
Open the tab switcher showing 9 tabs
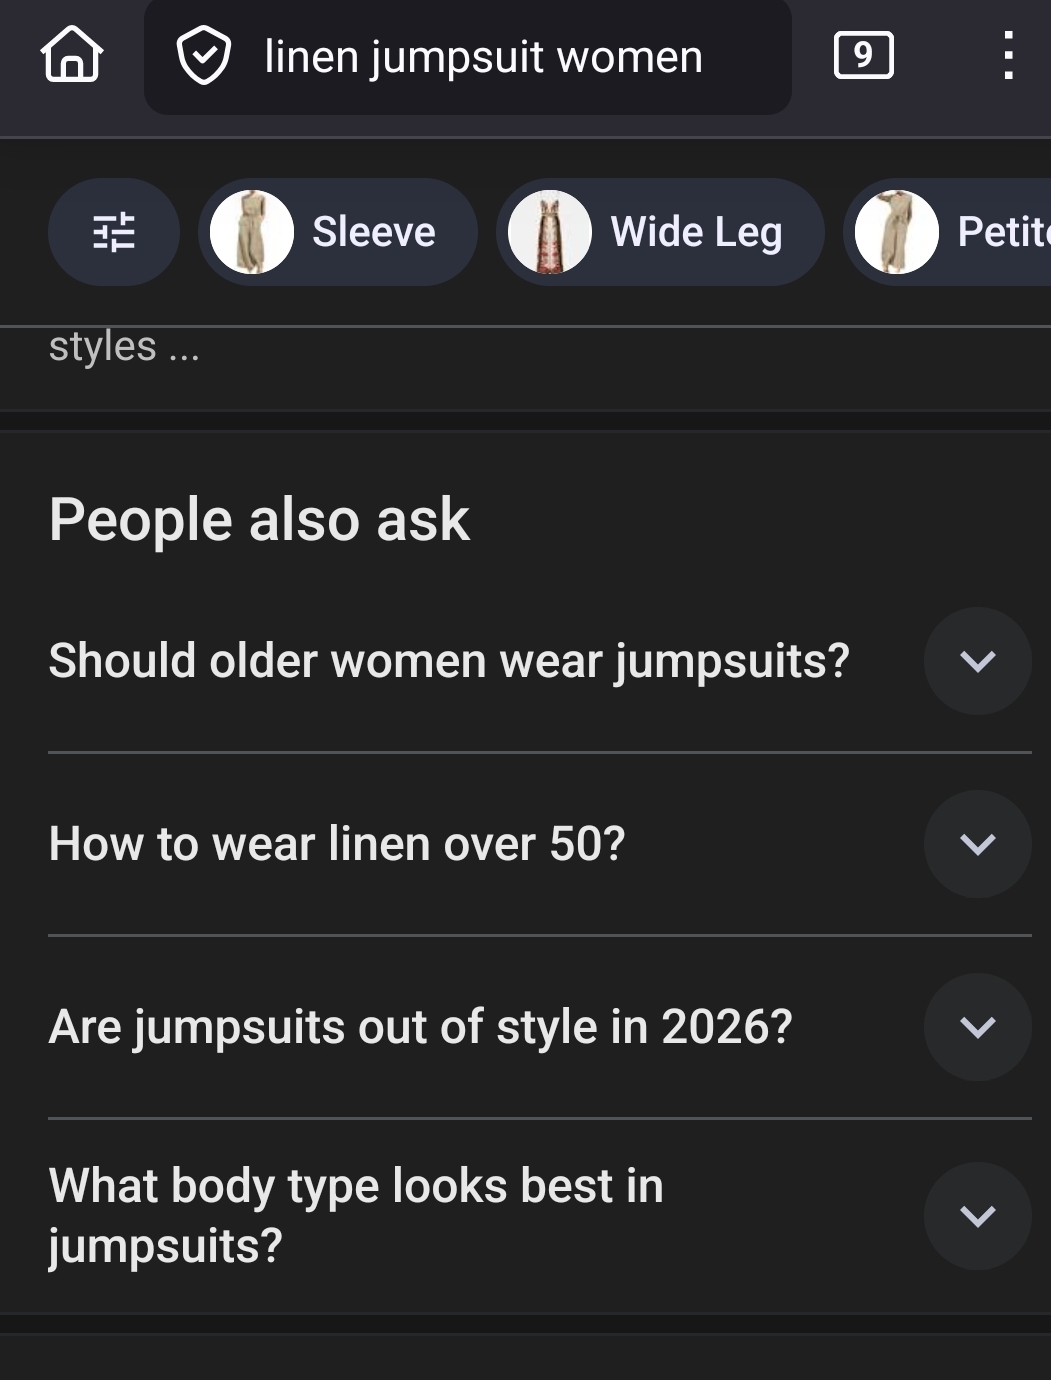coord(863,55)
